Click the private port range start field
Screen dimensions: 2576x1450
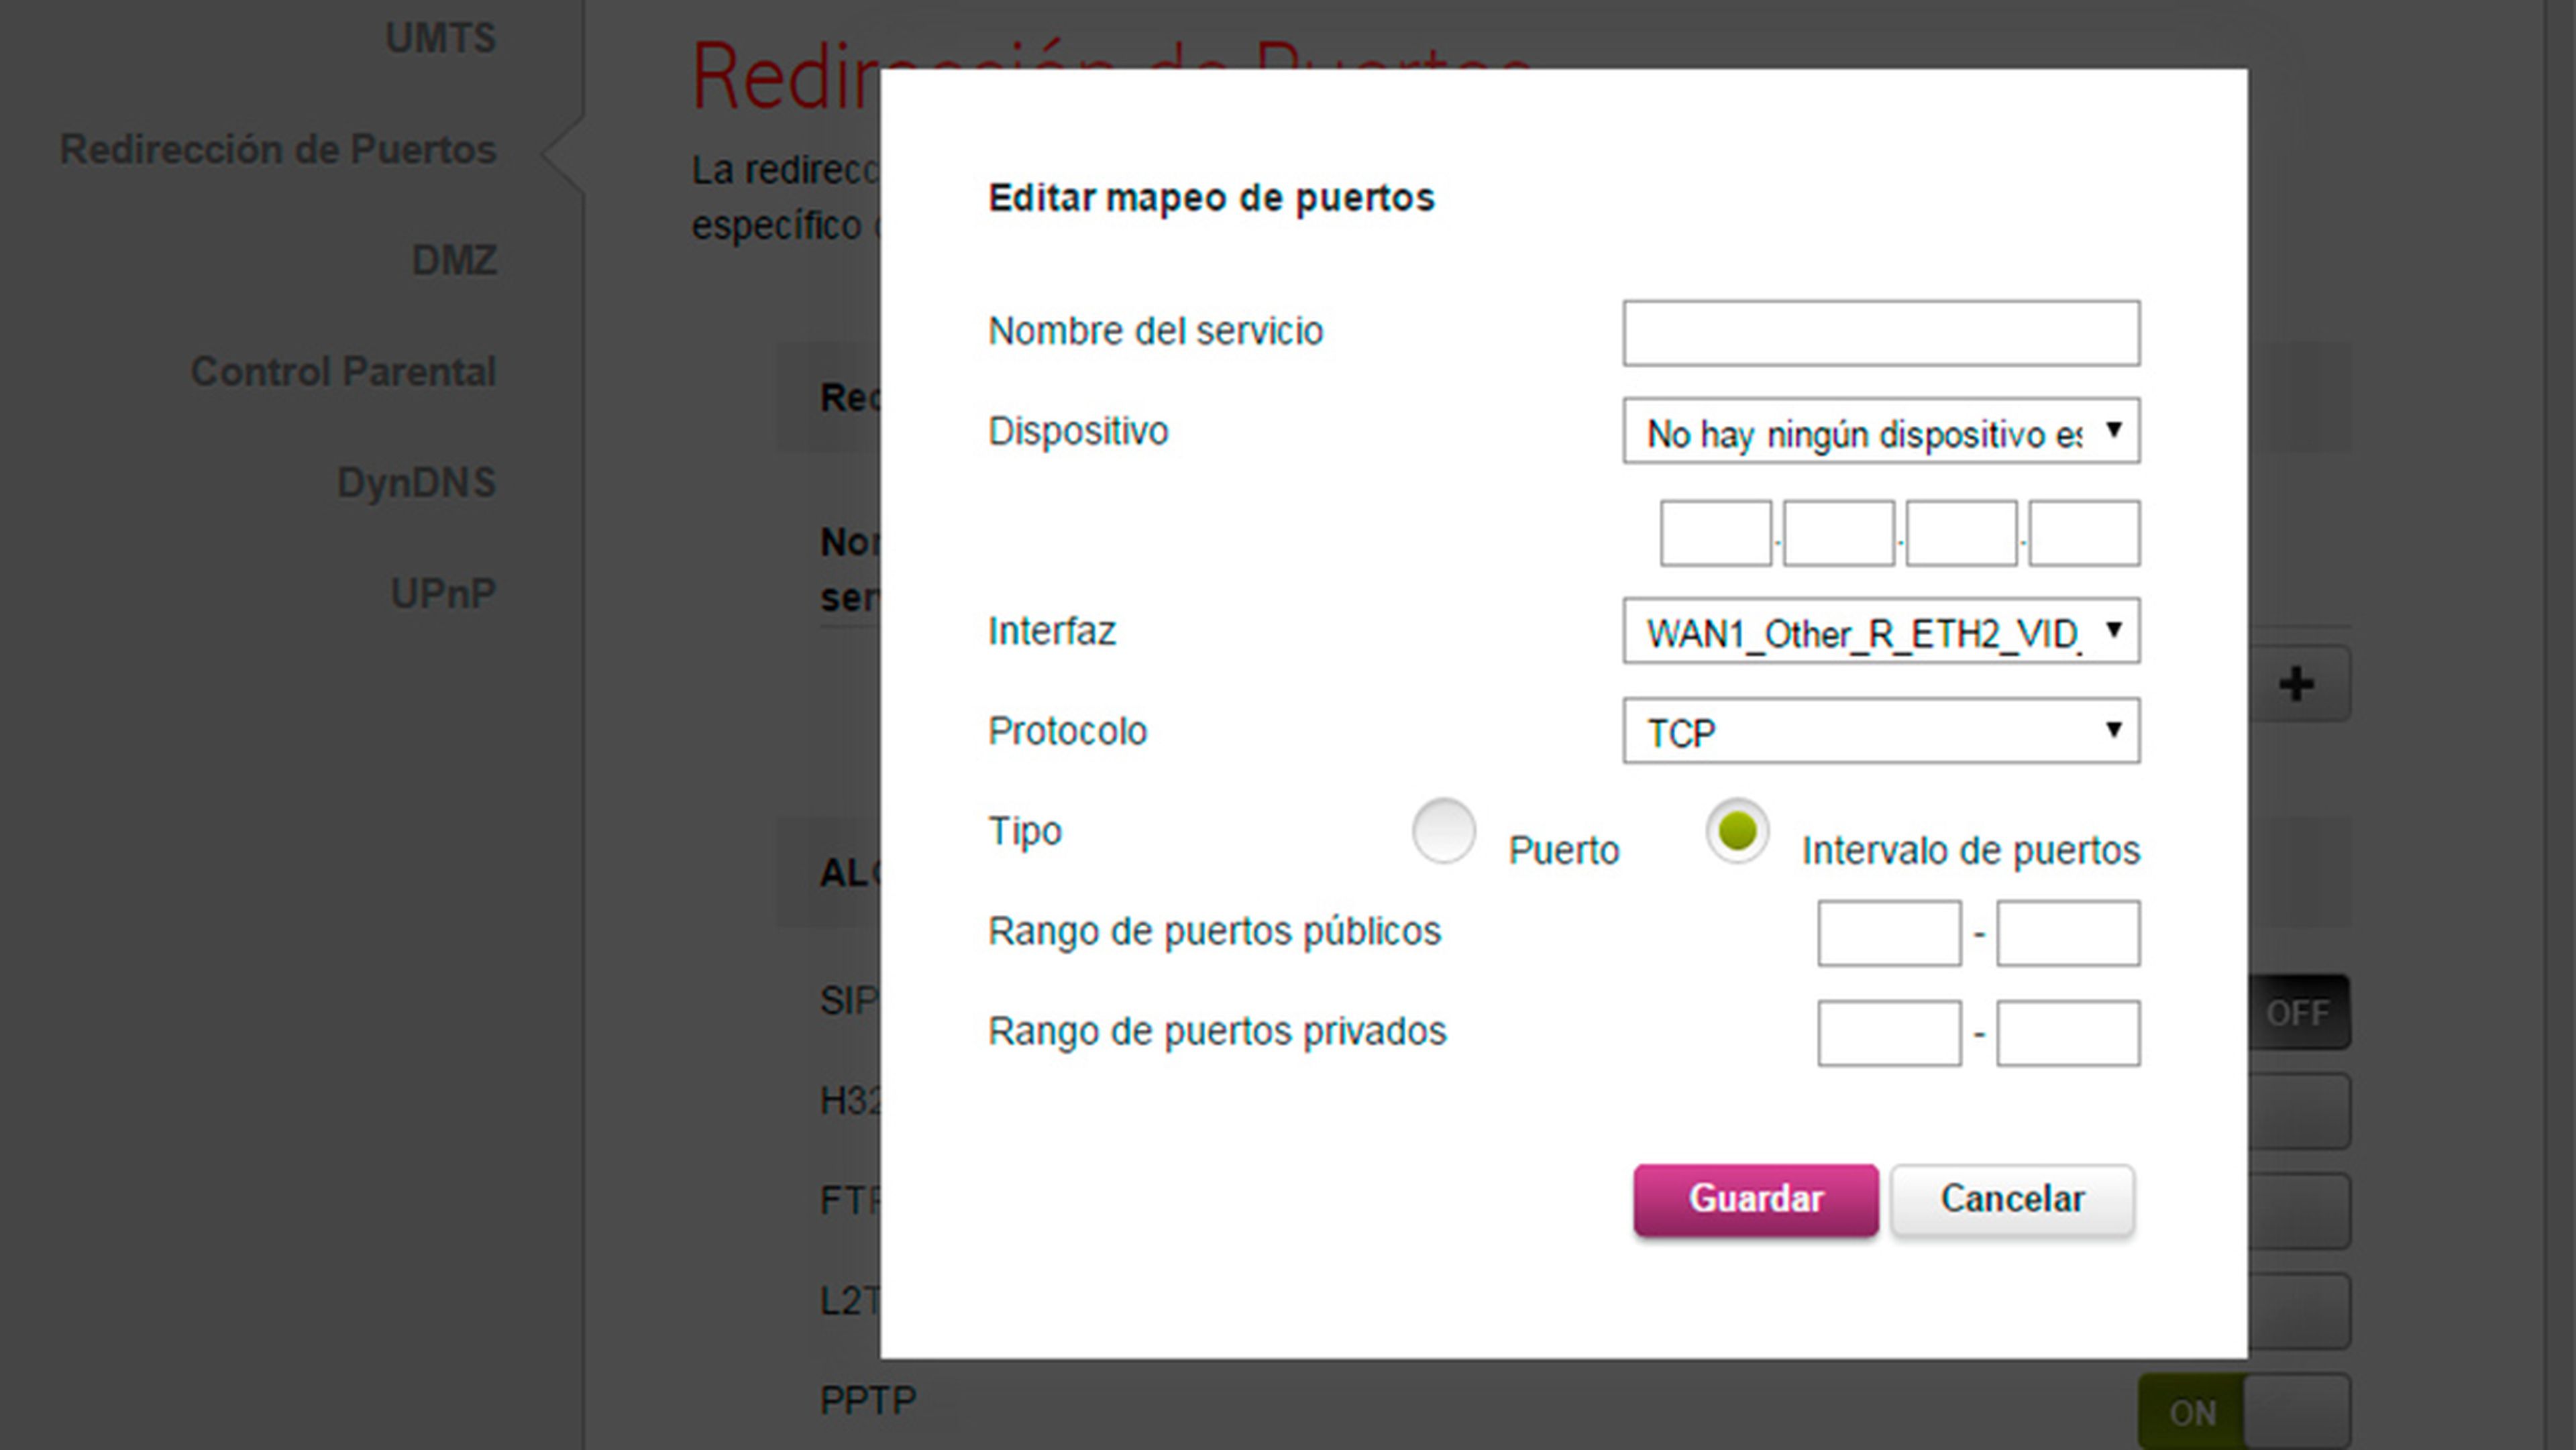point(1889,1033)
